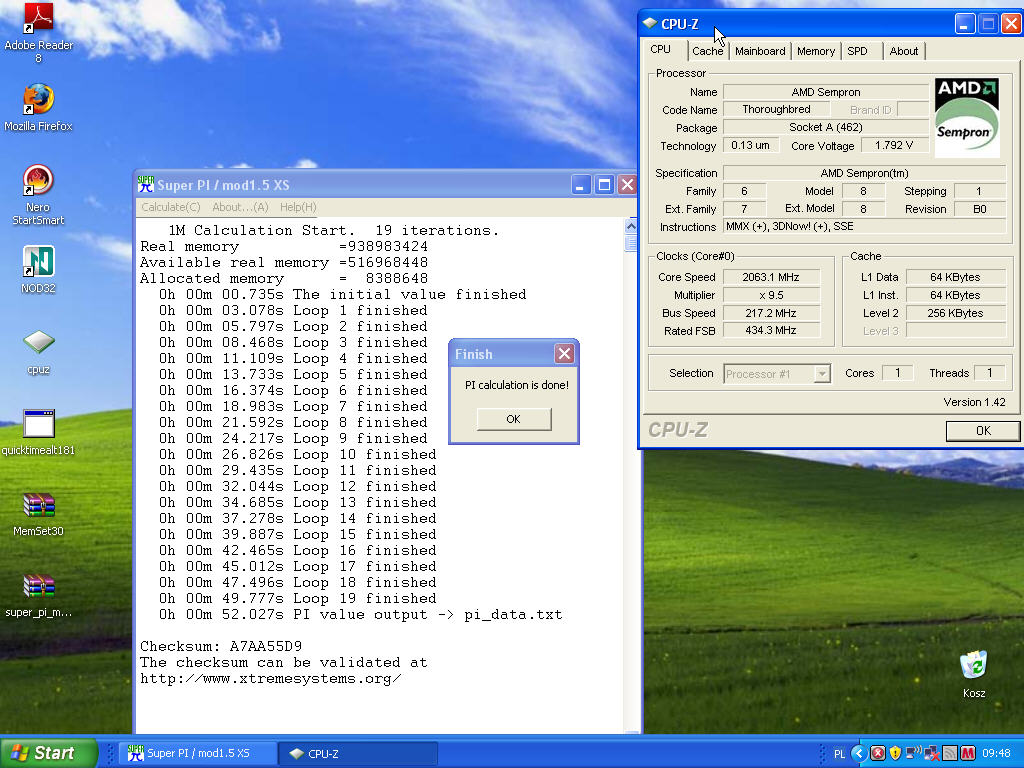Click the Super PI scrollbar up arrow
1024x768 pixels.
(x=631, y=227)
